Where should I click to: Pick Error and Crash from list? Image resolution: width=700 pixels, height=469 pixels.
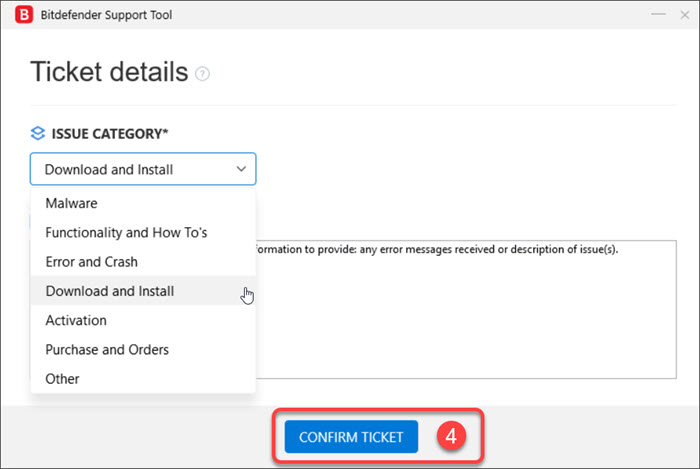tap(143, 261)
